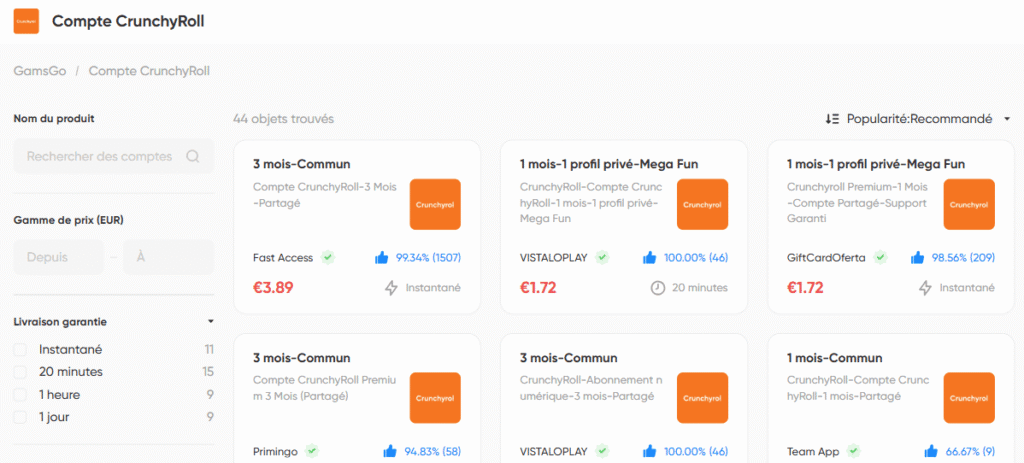The image size is (1024, 463).
Task: Click the 98.56% (209) rating
Action: coord(963,258)
